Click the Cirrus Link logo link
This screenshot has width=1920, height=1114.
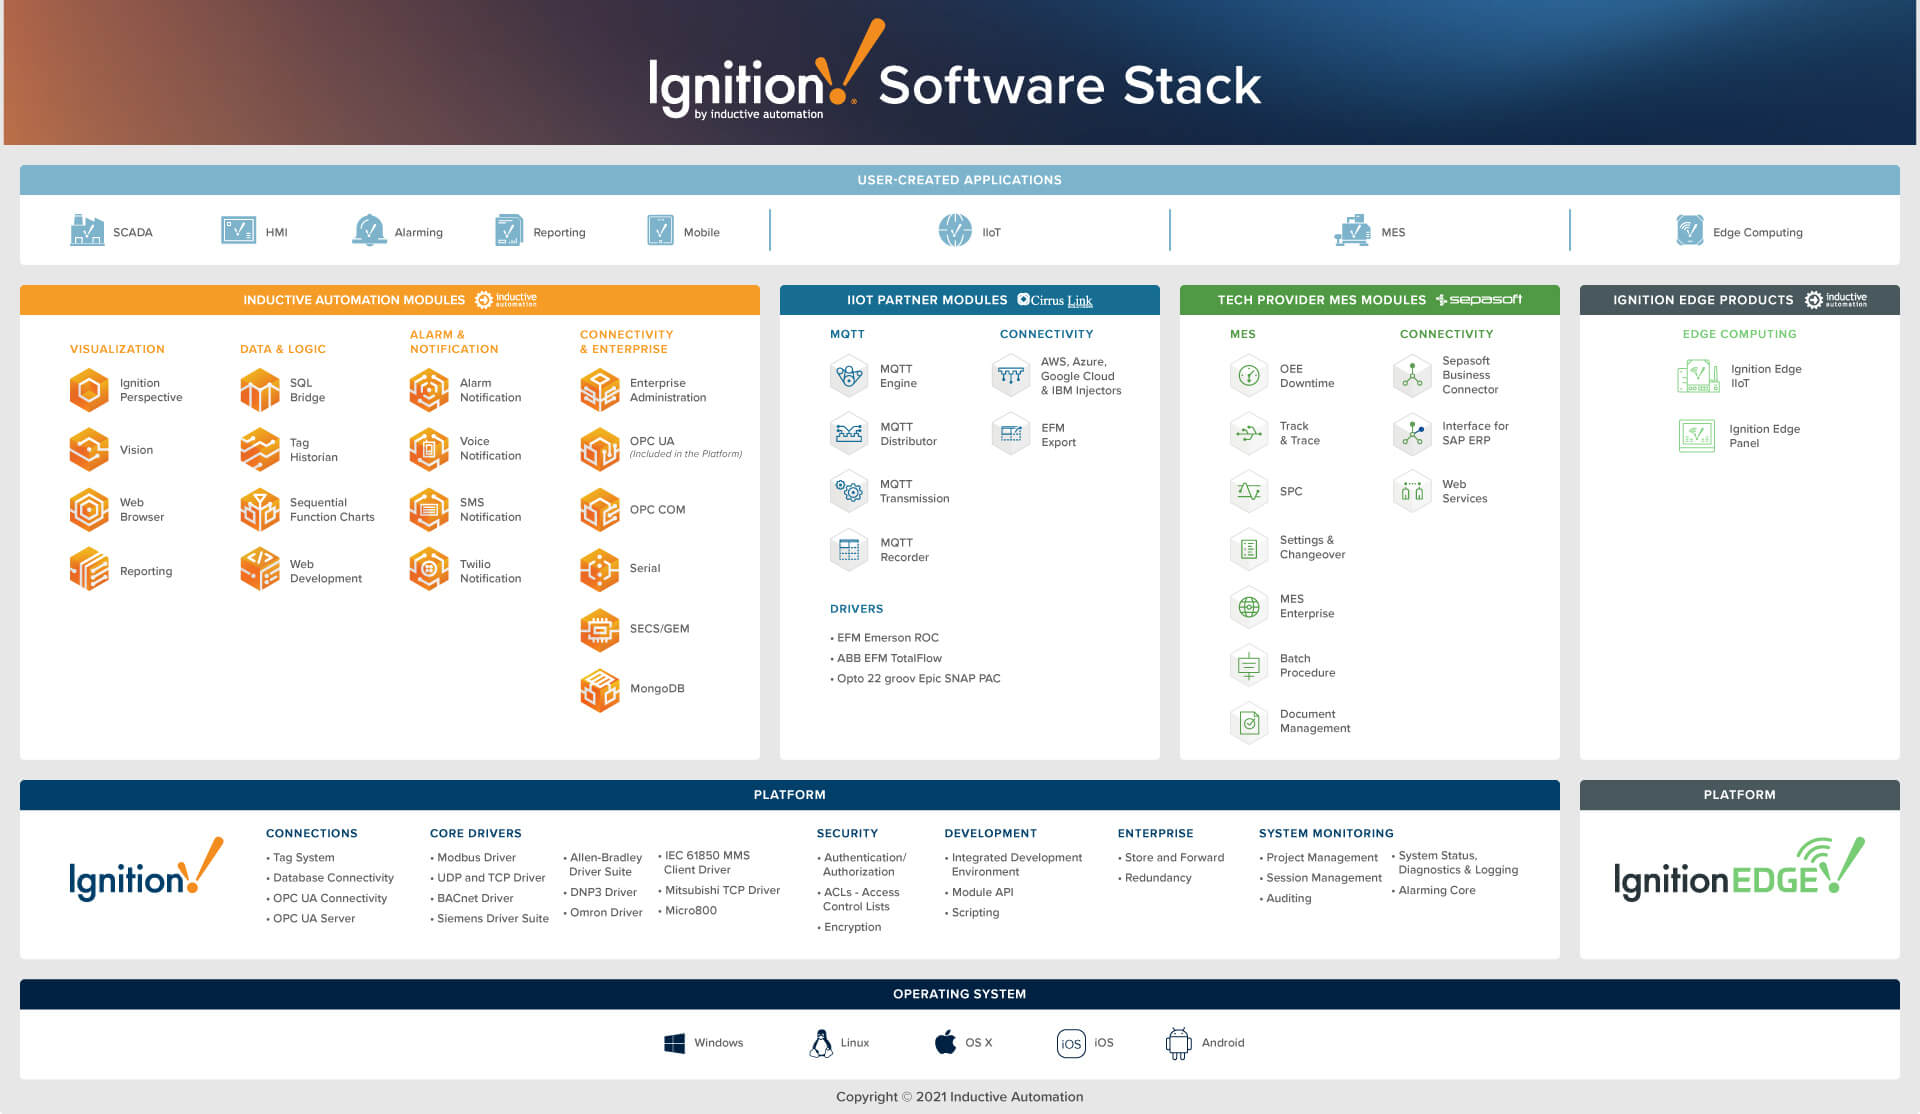tap(1055, 300)
